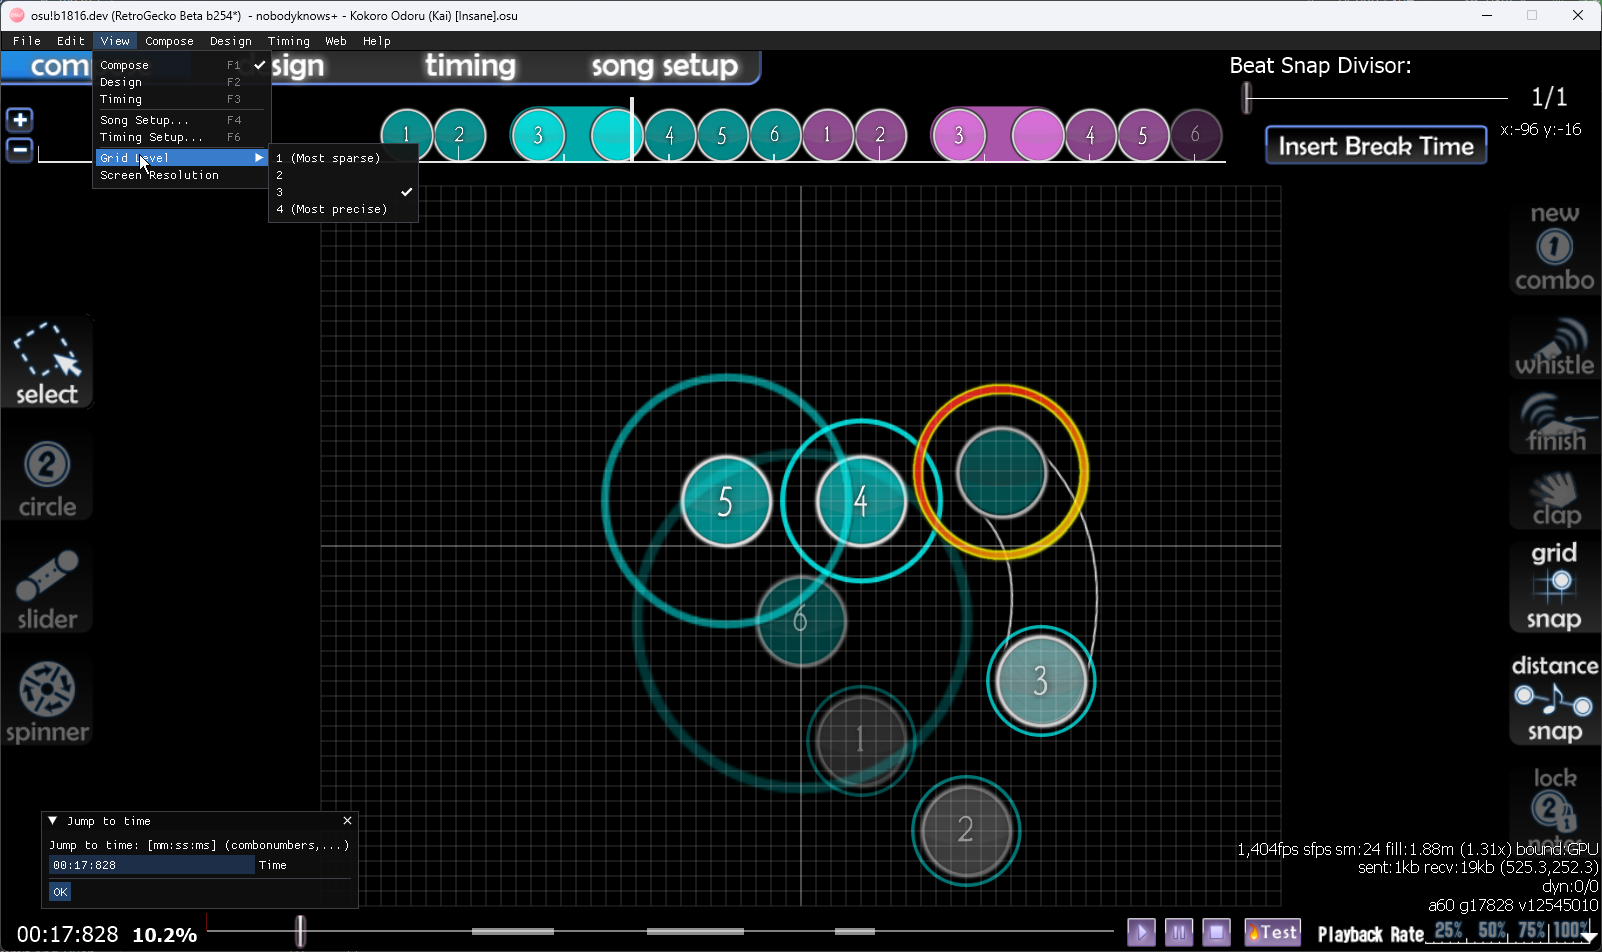Choose the slider tool
1602x952 pixels.
pos(47,590)
